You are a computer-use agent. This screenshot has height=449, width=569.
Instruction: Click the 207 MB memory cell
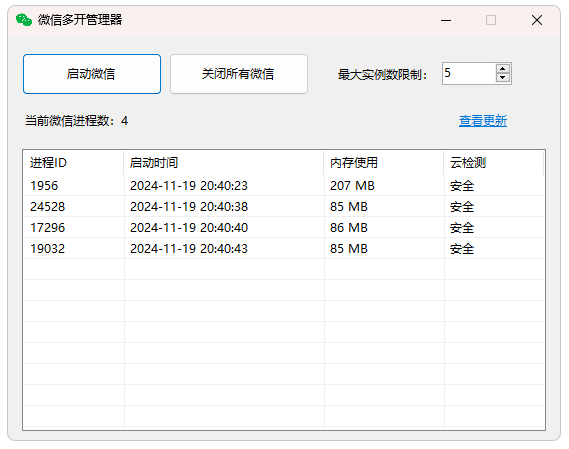[352, 186]
